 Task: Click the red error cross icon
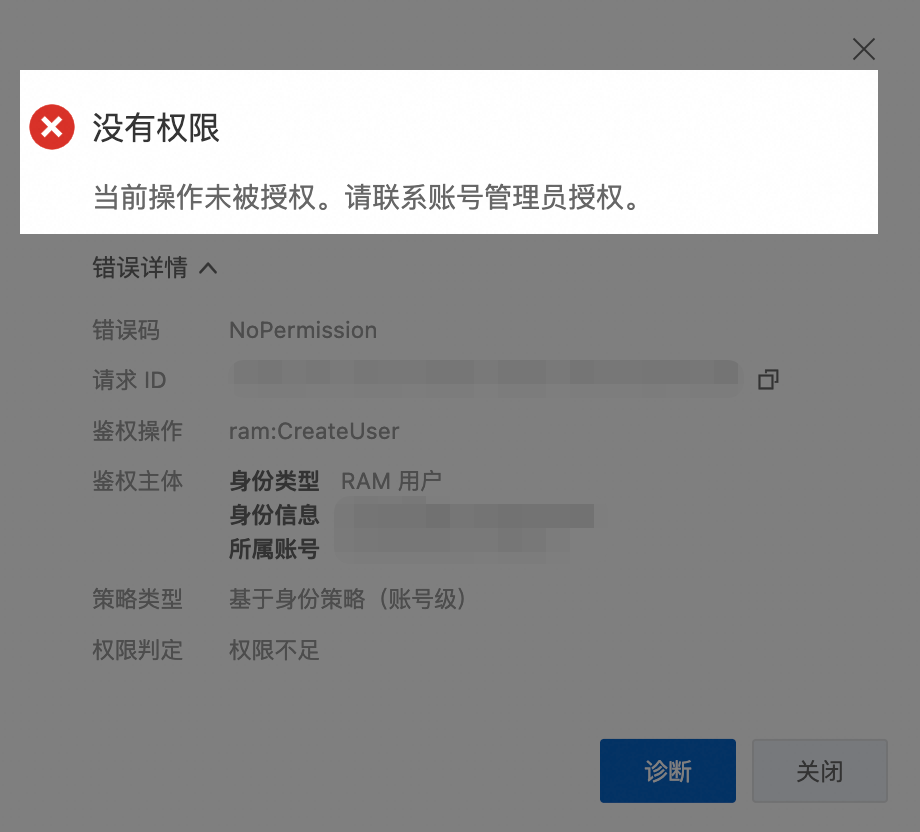[x=52, y=127]
